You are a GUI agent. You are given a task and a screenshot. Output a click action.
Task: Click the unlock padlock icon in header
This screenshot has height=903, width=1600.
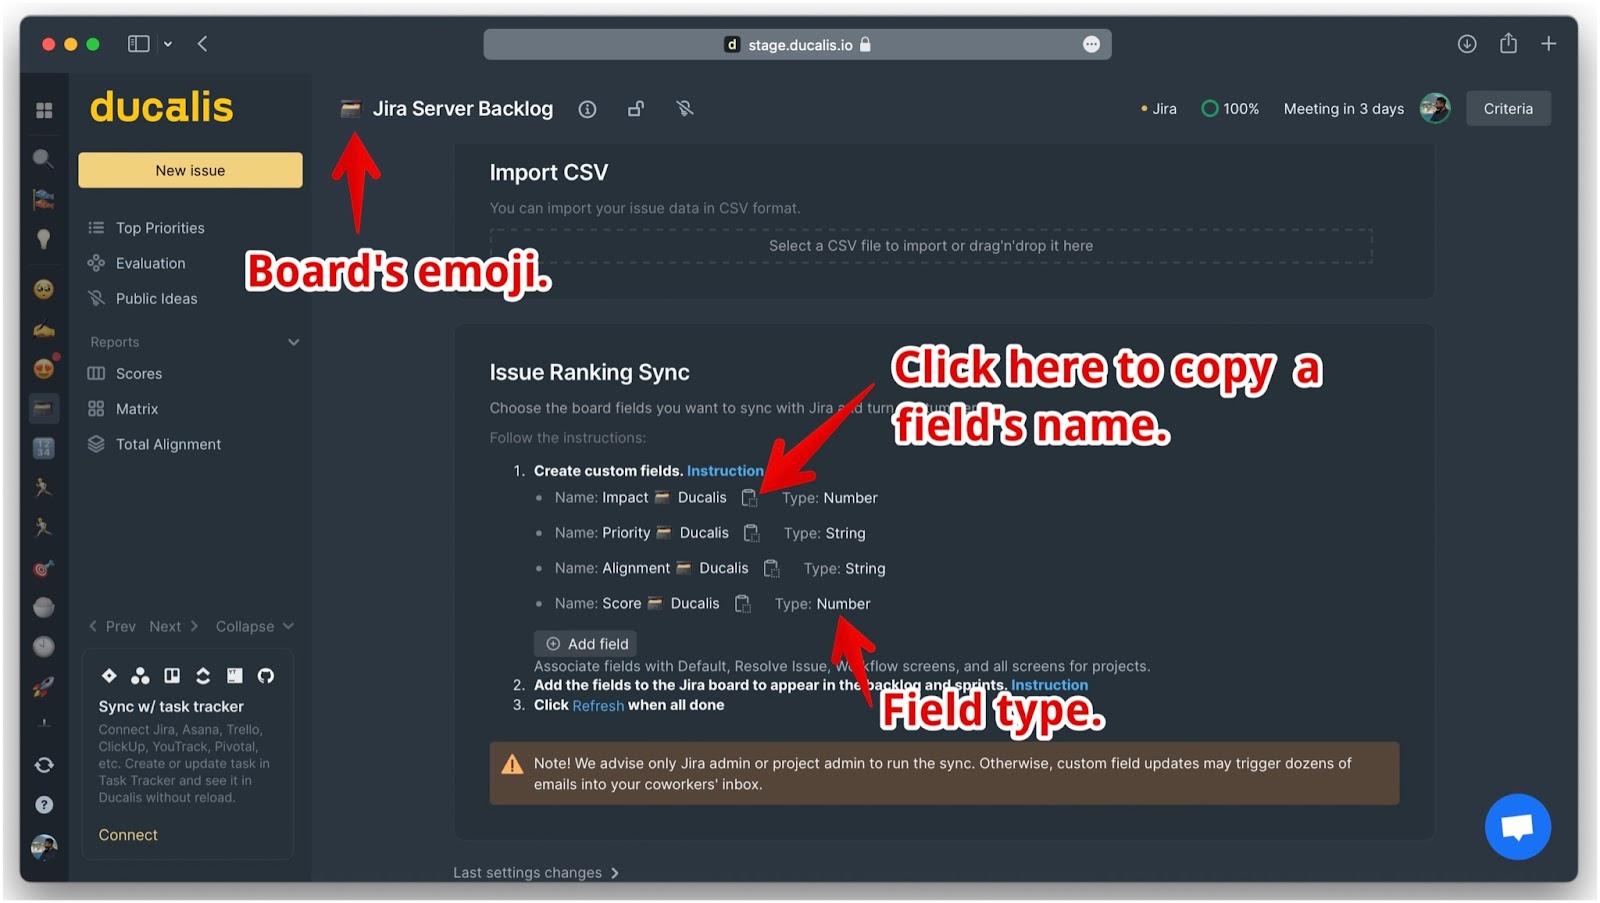636,108
